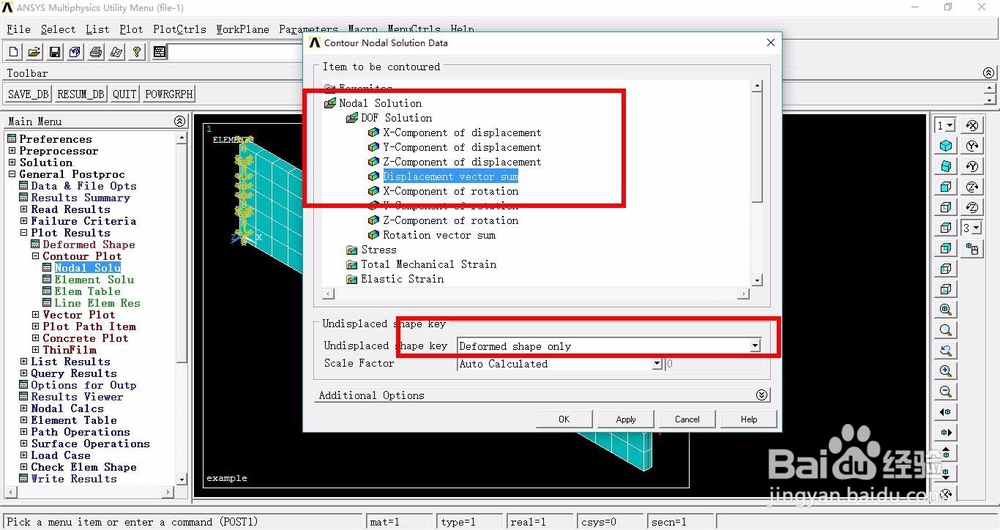This screenshot has height=530, width=1000.
Task: Click the Pan Model Left arrow icon
Action: [946, 411]
